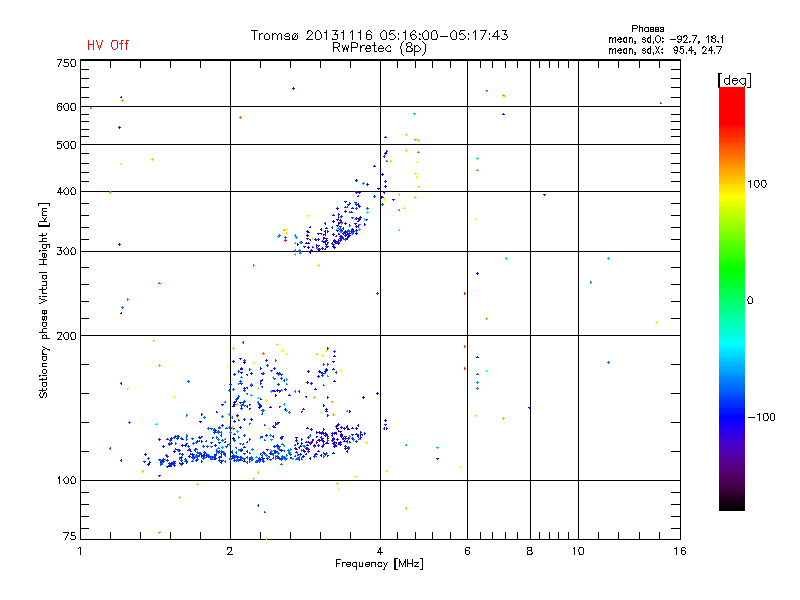Viewport: 800px width, 600px height.
Task: Click the y-axis tick label "750"
Action: point(66,63)
